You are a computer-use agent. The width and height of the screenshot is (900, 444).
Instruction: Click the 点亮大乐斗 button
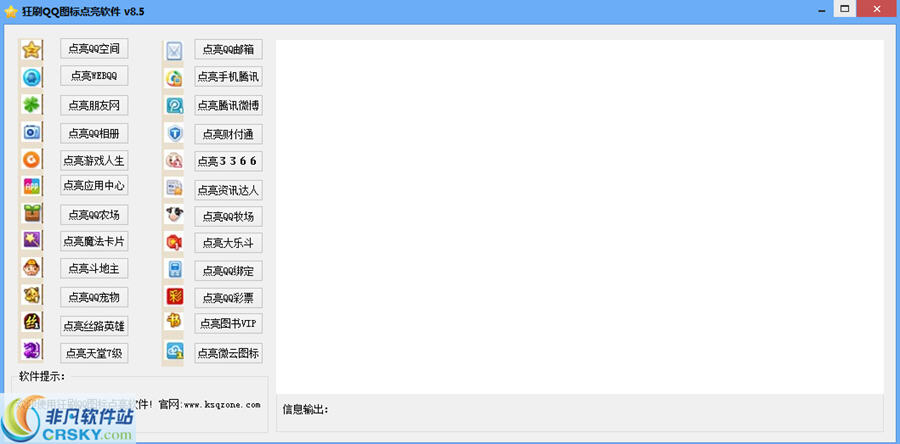coord(228,243)
